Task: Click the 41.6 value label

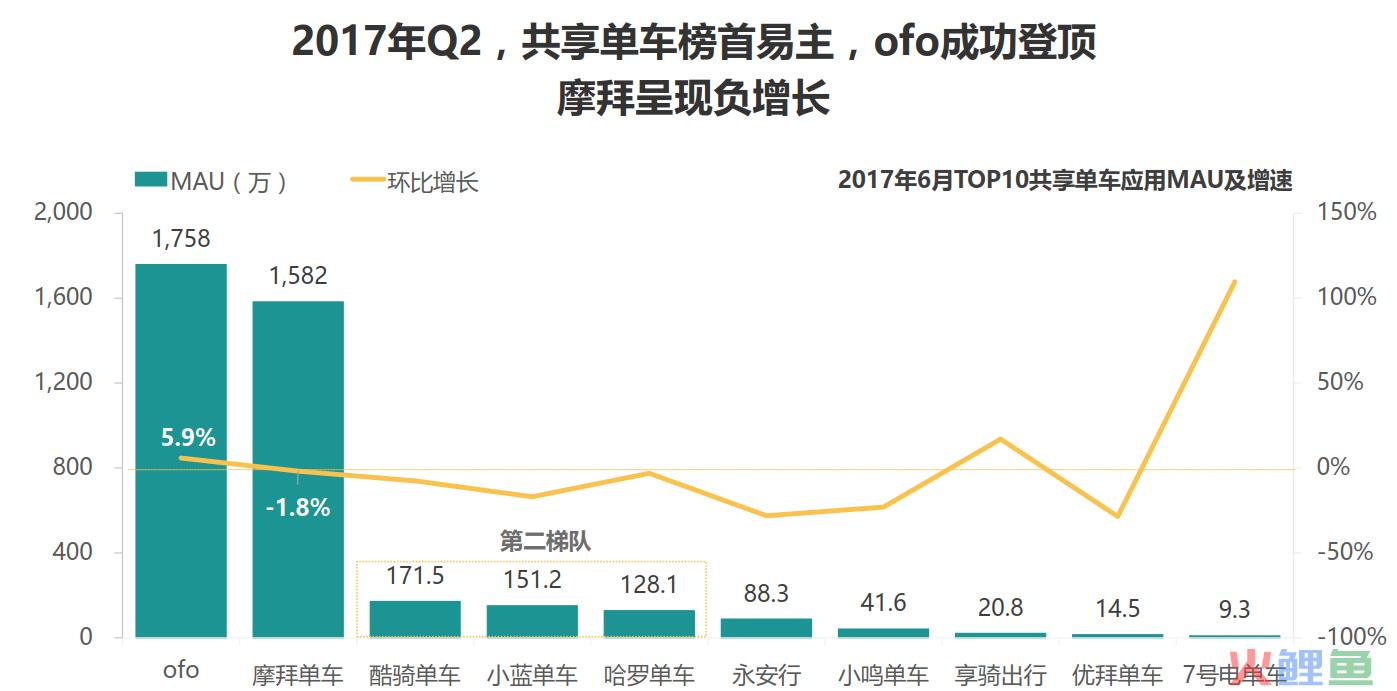Action: coord(883,602)
